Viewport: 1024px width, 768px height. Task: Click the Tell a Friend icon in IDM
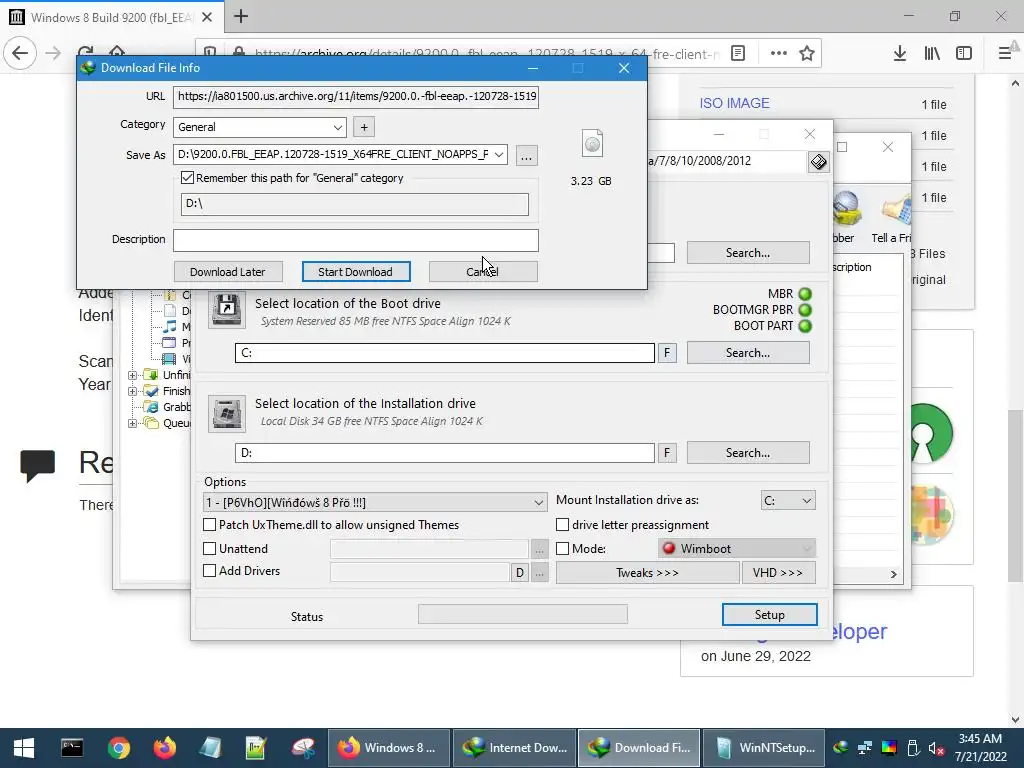896,209
